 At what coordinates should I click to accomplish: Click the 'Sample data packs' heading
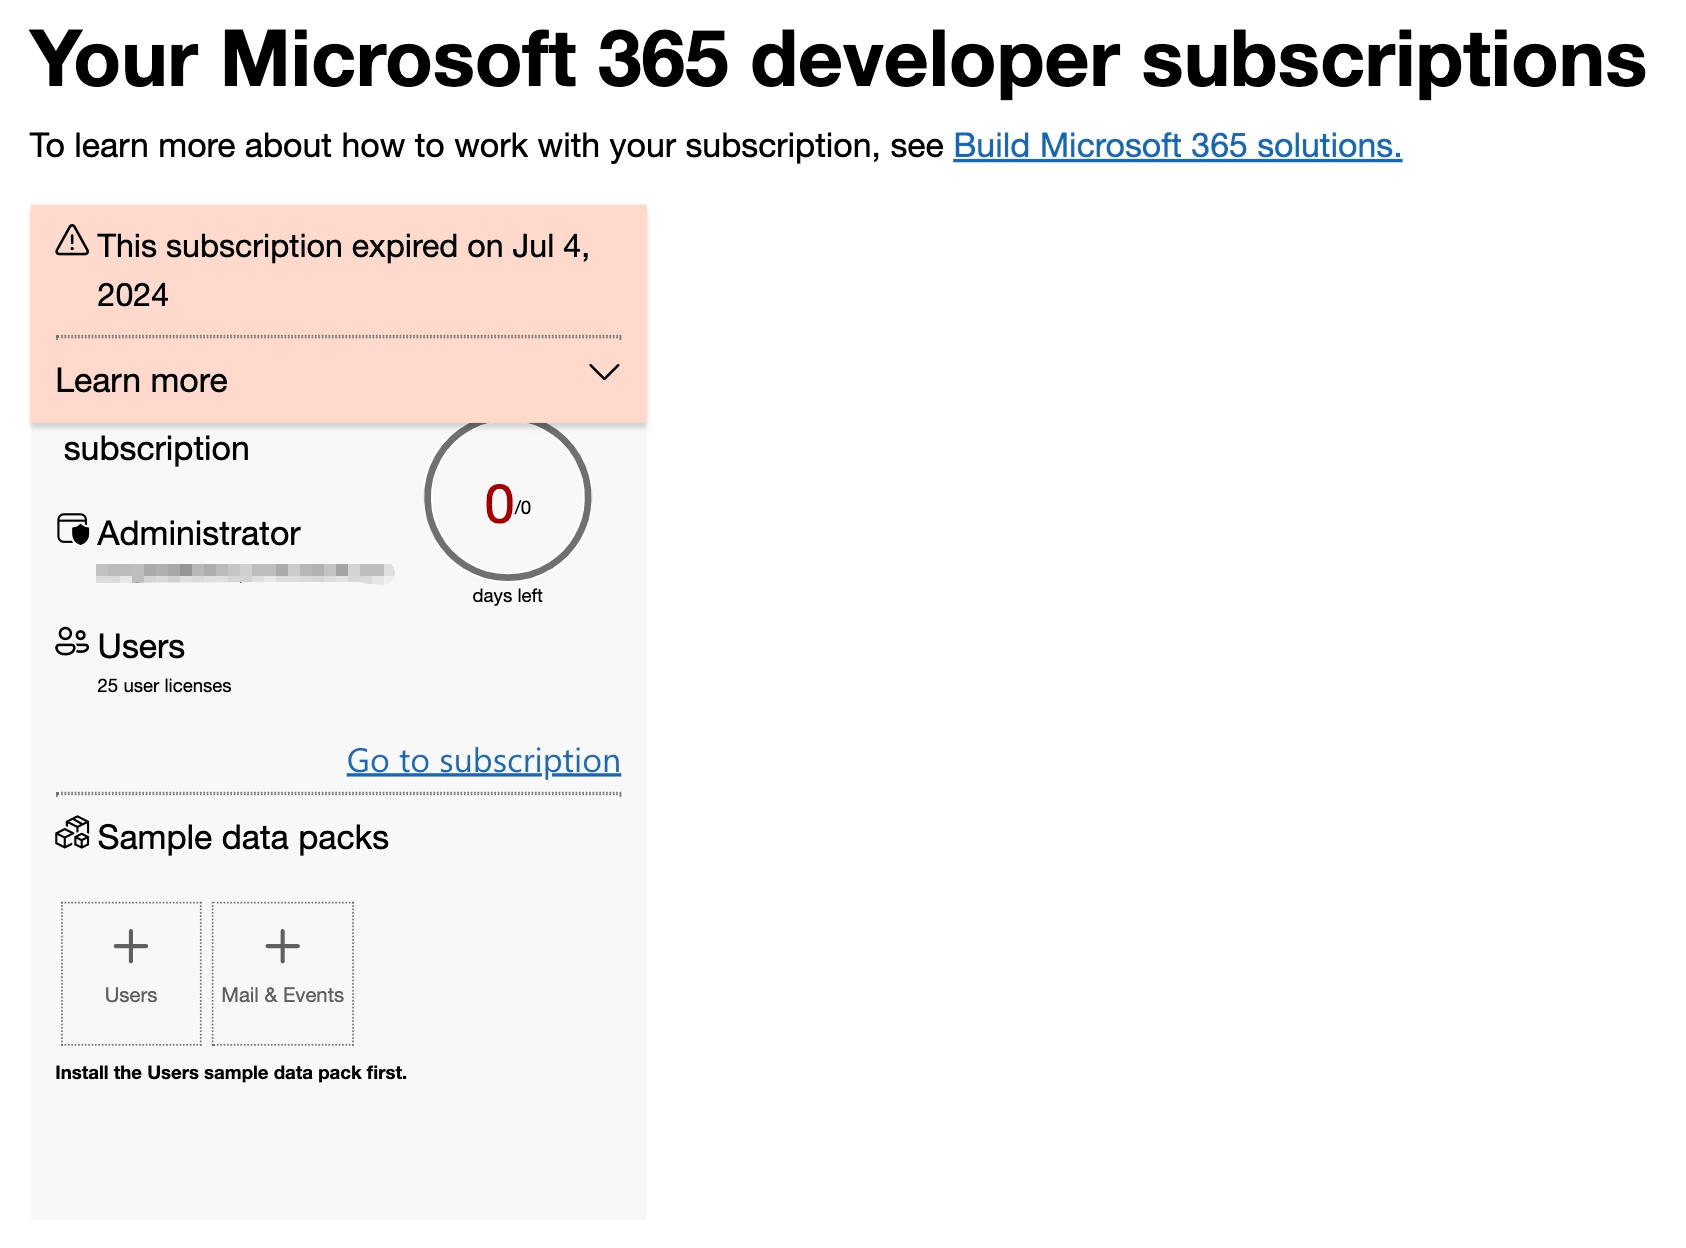[243, 837]
